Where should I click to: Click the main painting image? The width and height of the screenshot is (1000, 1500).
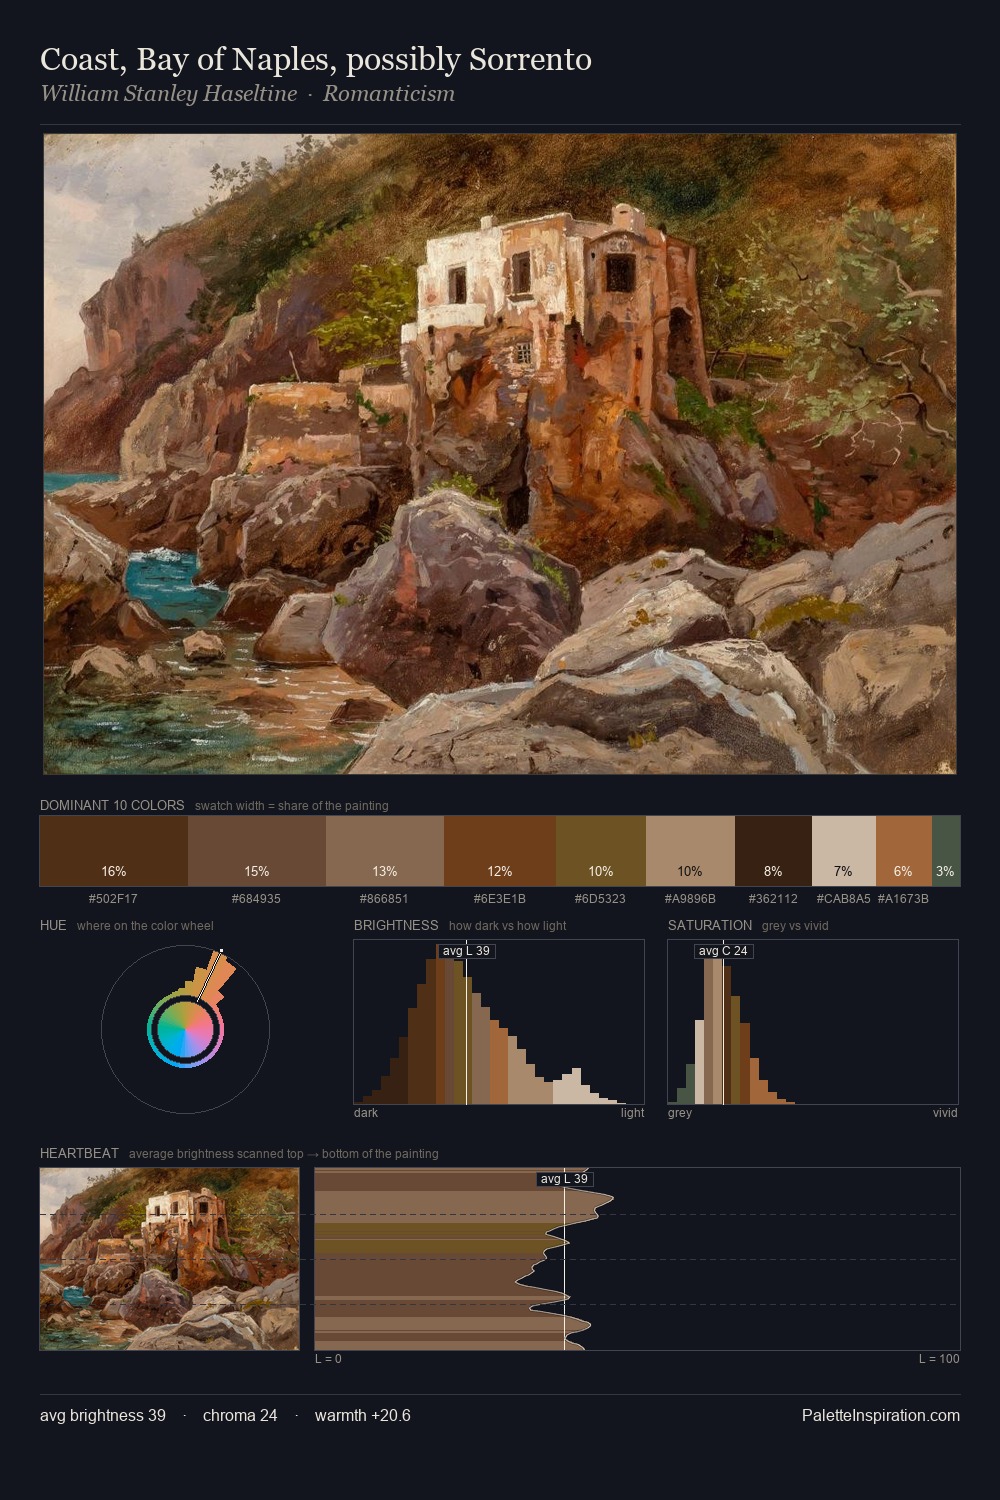[x=500, y=454]
